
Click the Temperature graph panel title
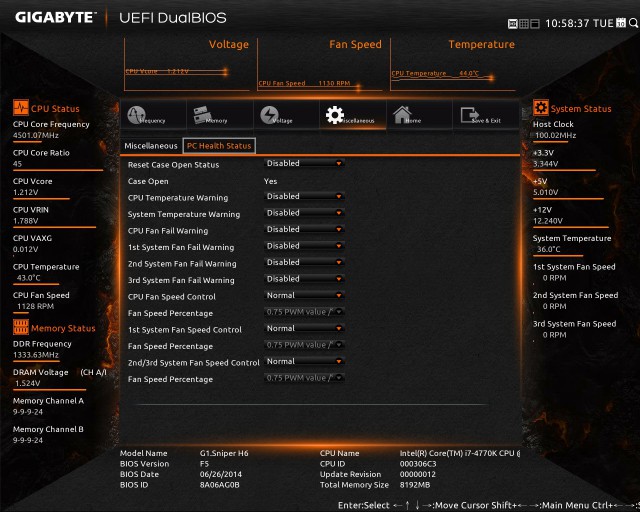(482, 44)
